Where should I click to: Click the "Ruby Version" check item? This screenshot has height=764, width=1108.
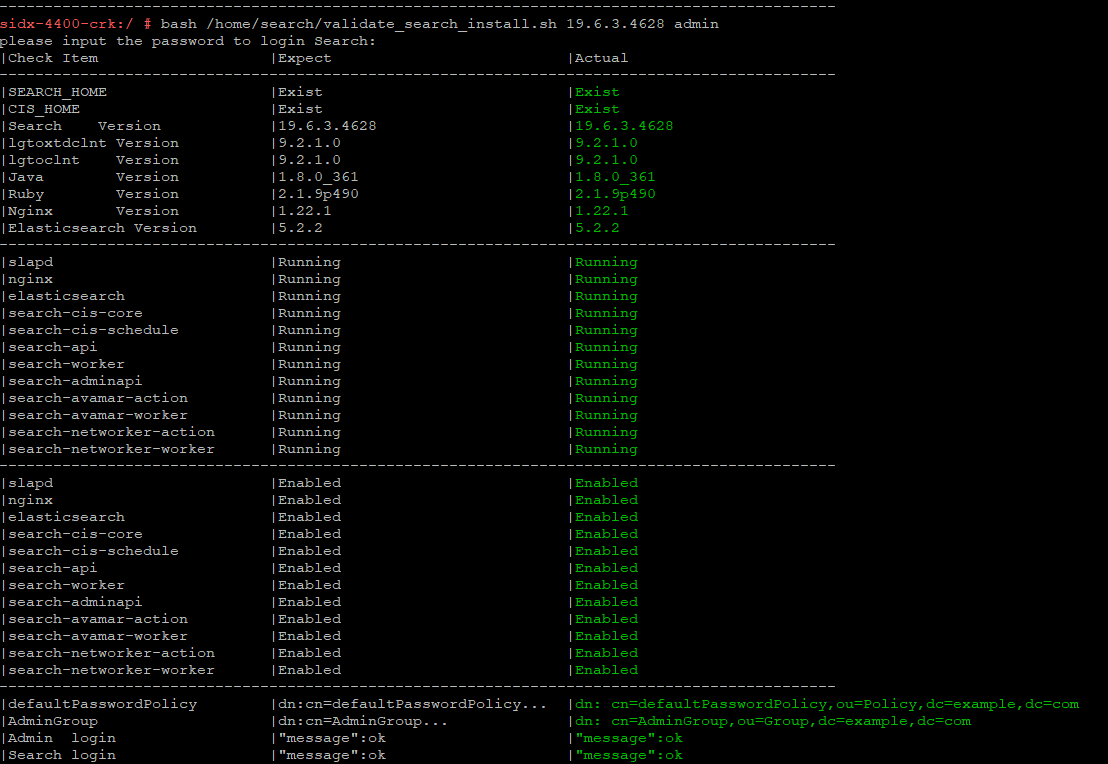point(93,194)
